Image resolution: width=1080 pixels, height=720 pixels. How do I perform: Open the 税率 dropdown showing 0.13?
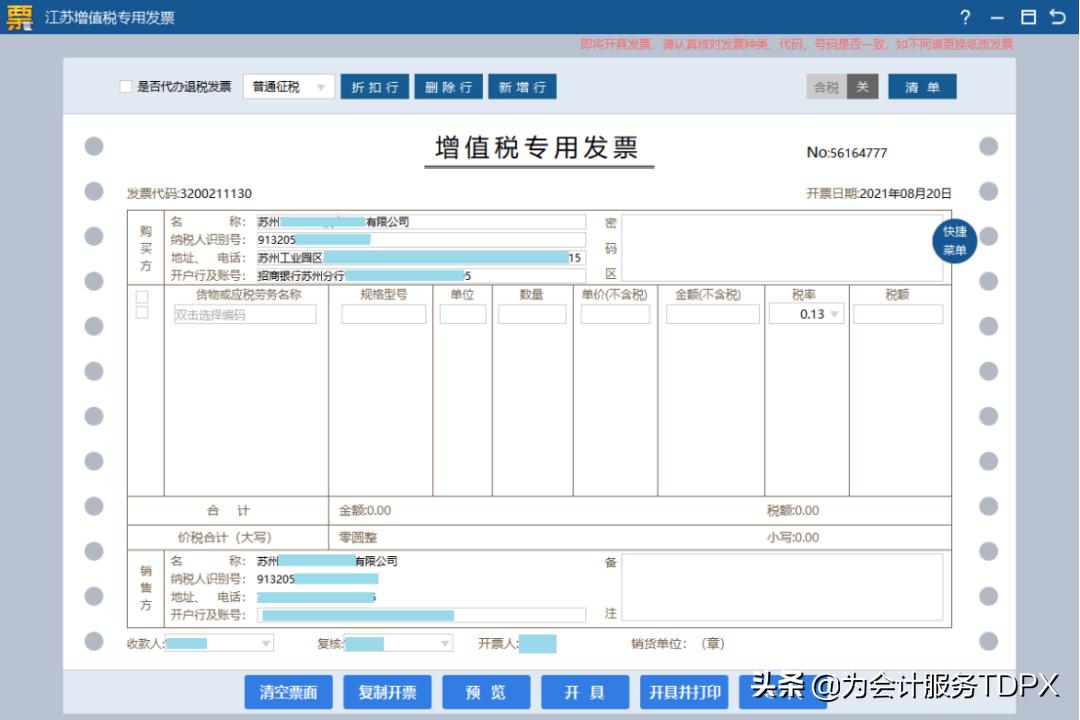click(808, 313)
